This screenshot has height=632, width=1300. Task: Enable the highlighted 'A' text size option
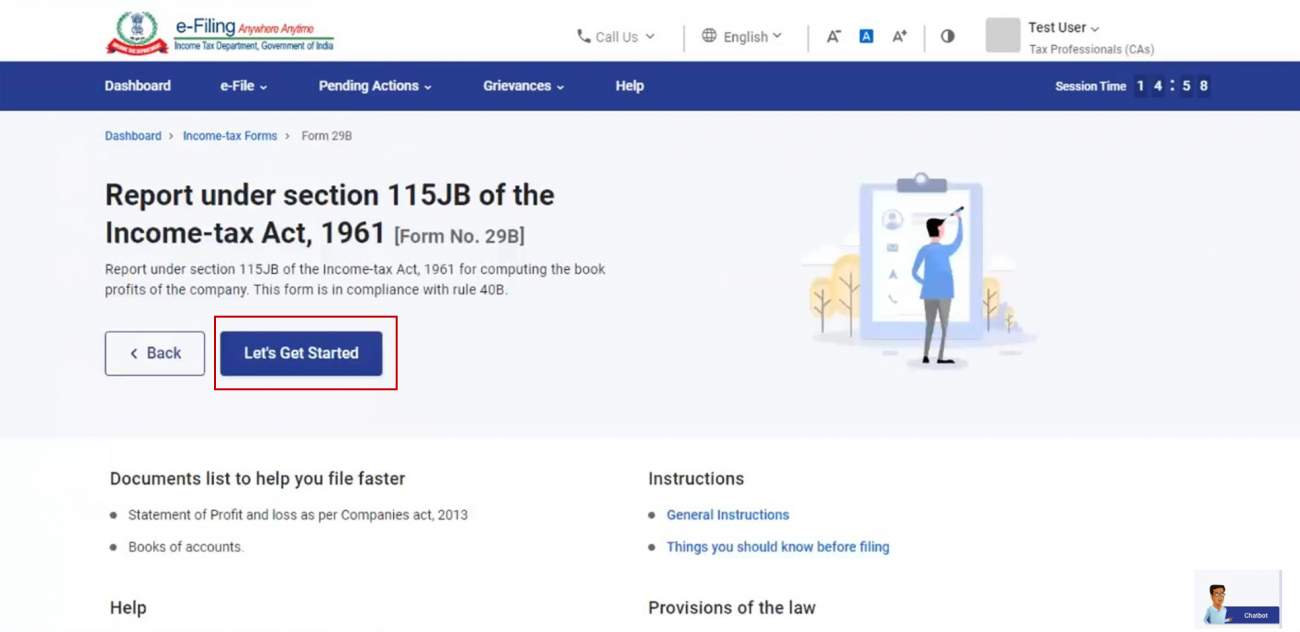[865, 36]
